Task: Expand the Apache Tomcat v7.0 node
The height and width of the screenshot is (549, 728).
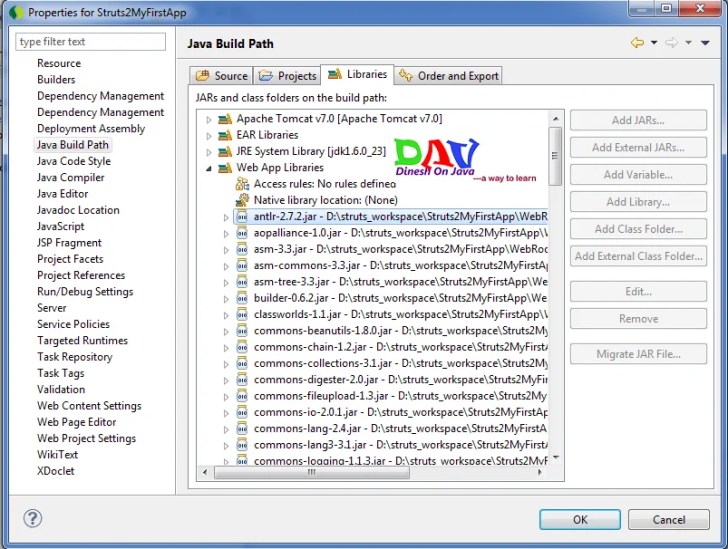Action: coord(209,120)
